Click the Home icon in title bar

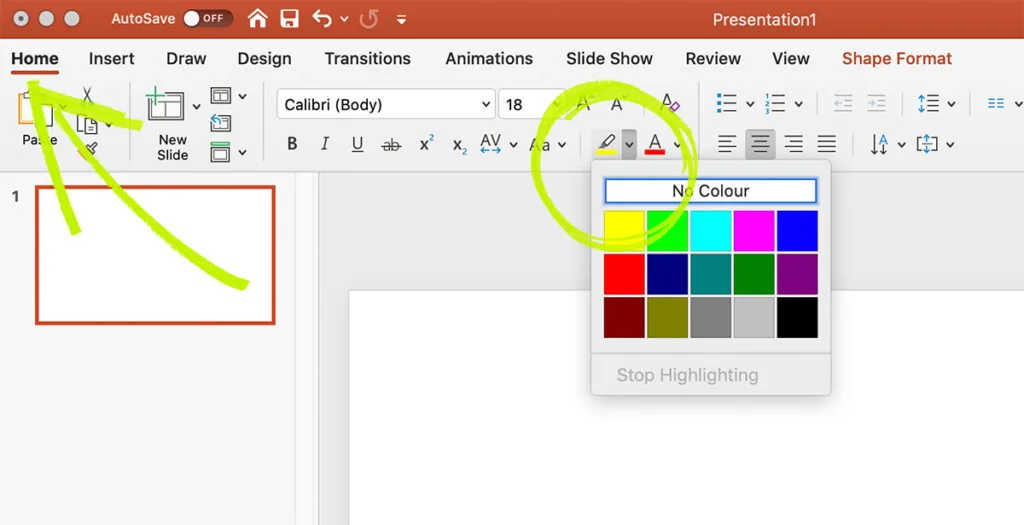point(257,18)
